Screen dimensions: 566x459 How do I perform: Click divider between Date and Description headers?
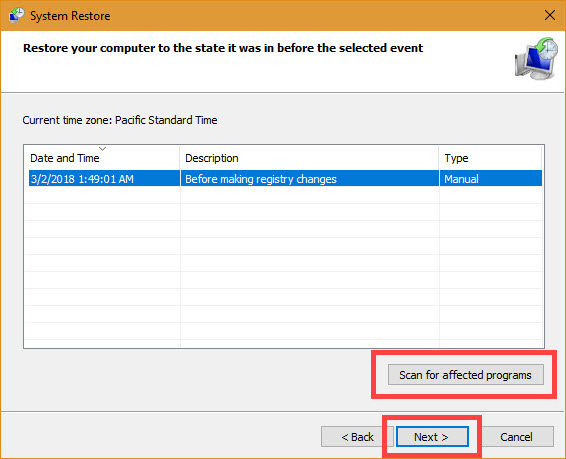(x=180, y=158)
